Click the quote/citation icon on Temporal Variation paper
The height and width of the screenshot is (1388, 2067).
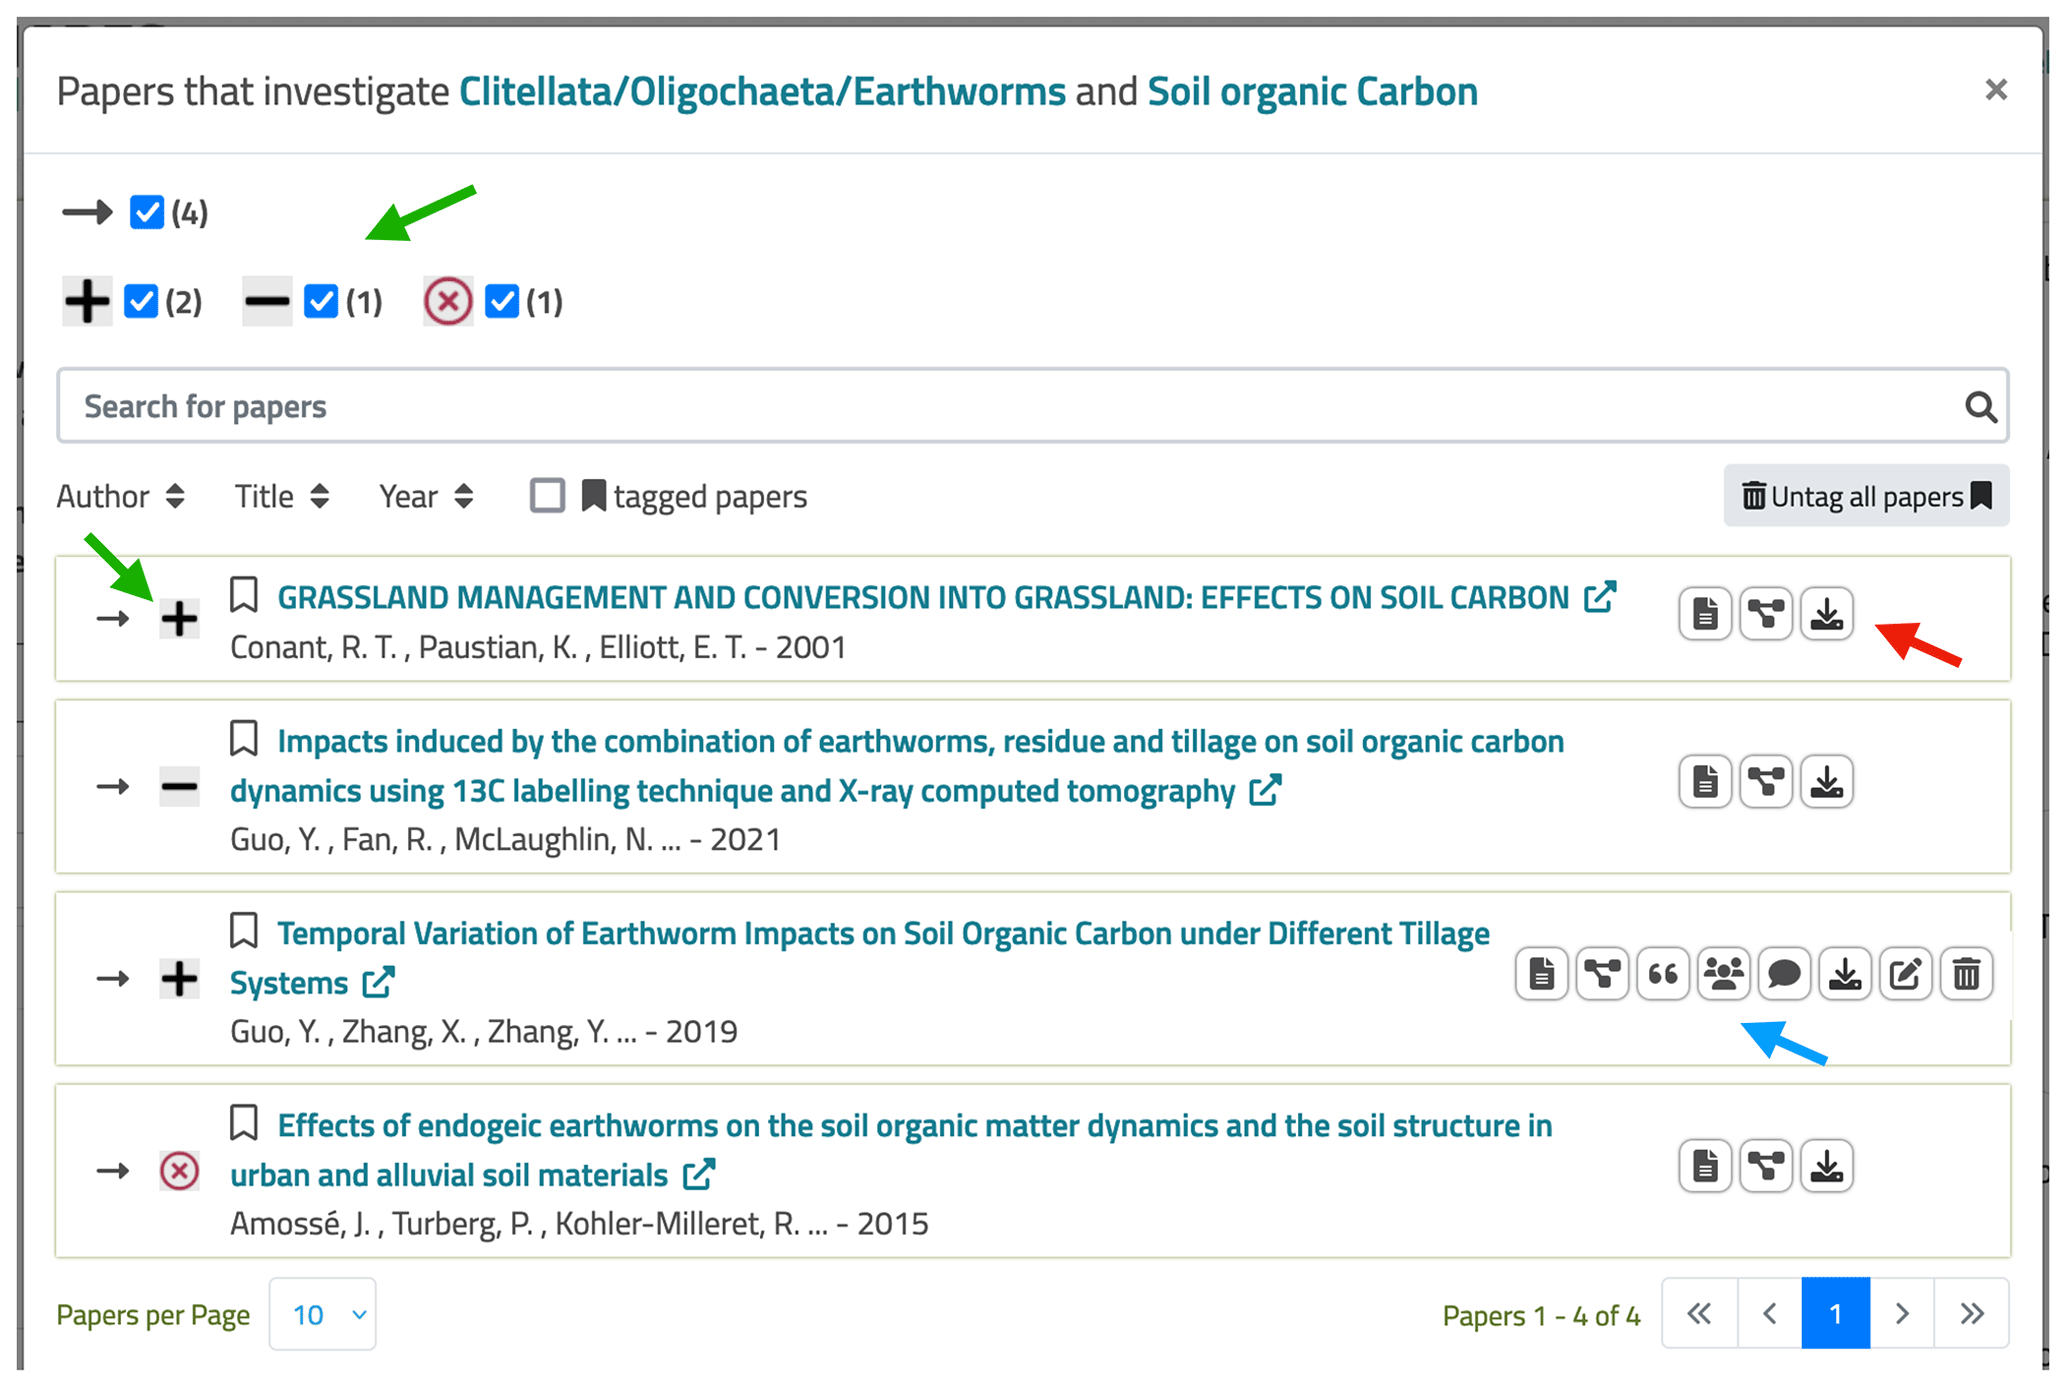[1663, 974]
